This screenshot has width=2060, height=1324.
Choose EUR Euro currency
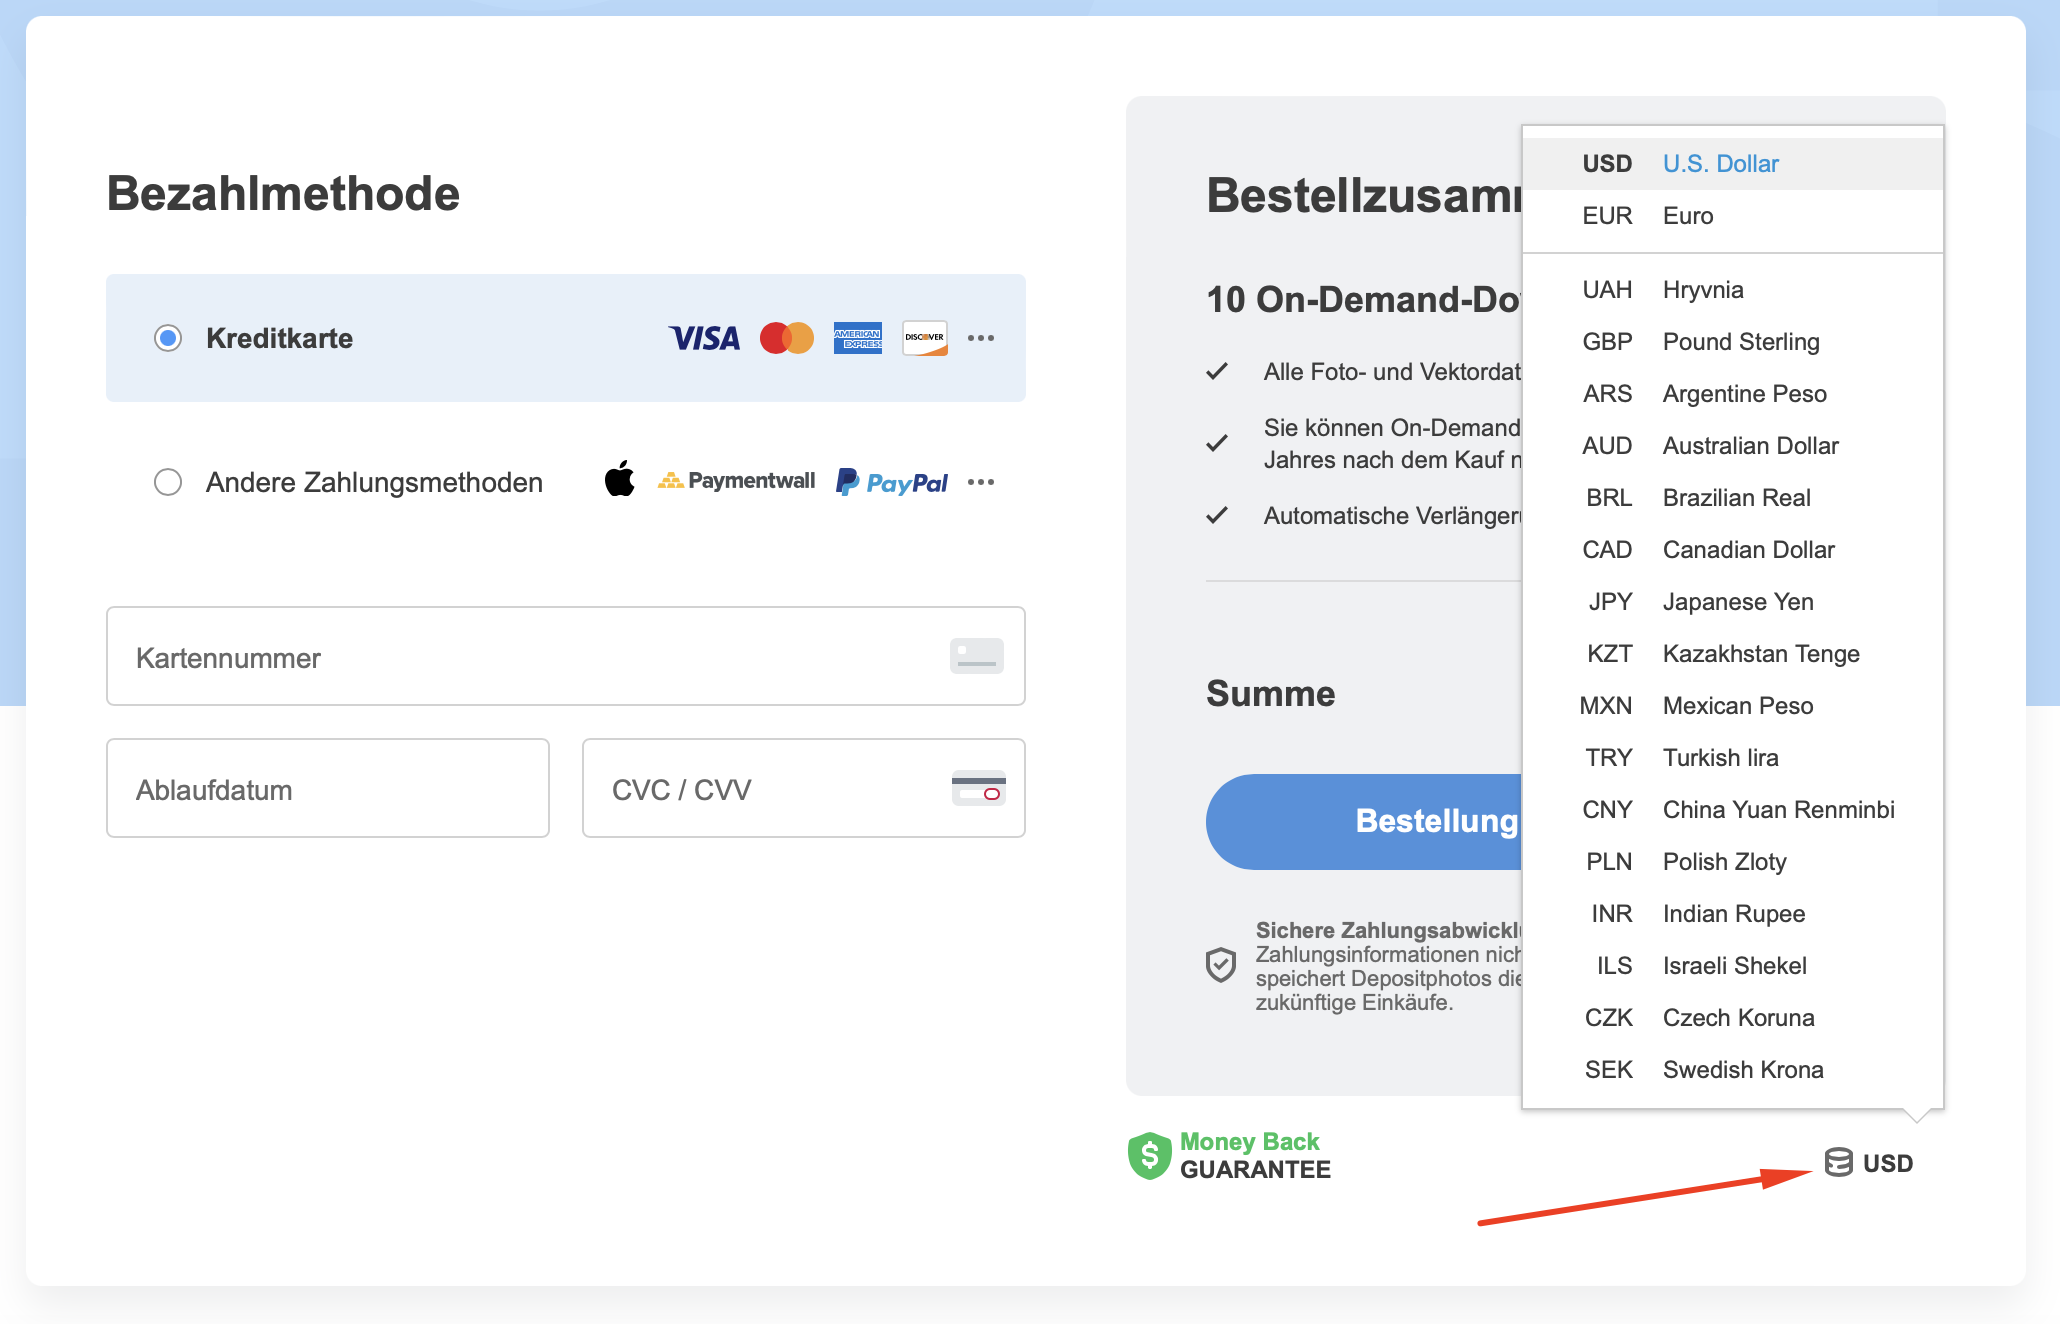coord(1733,216)
